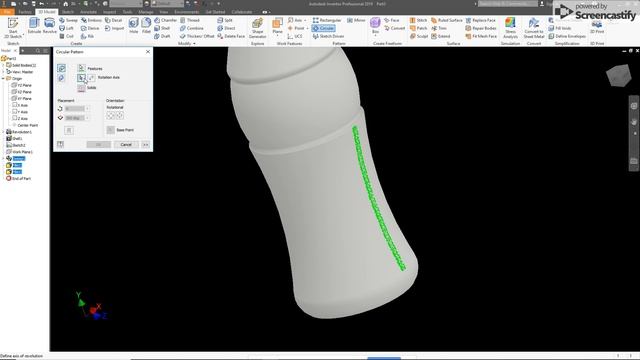Open the occurrence count dropdown arrow
Screen dimensions: 640x360
pos(87,109)
